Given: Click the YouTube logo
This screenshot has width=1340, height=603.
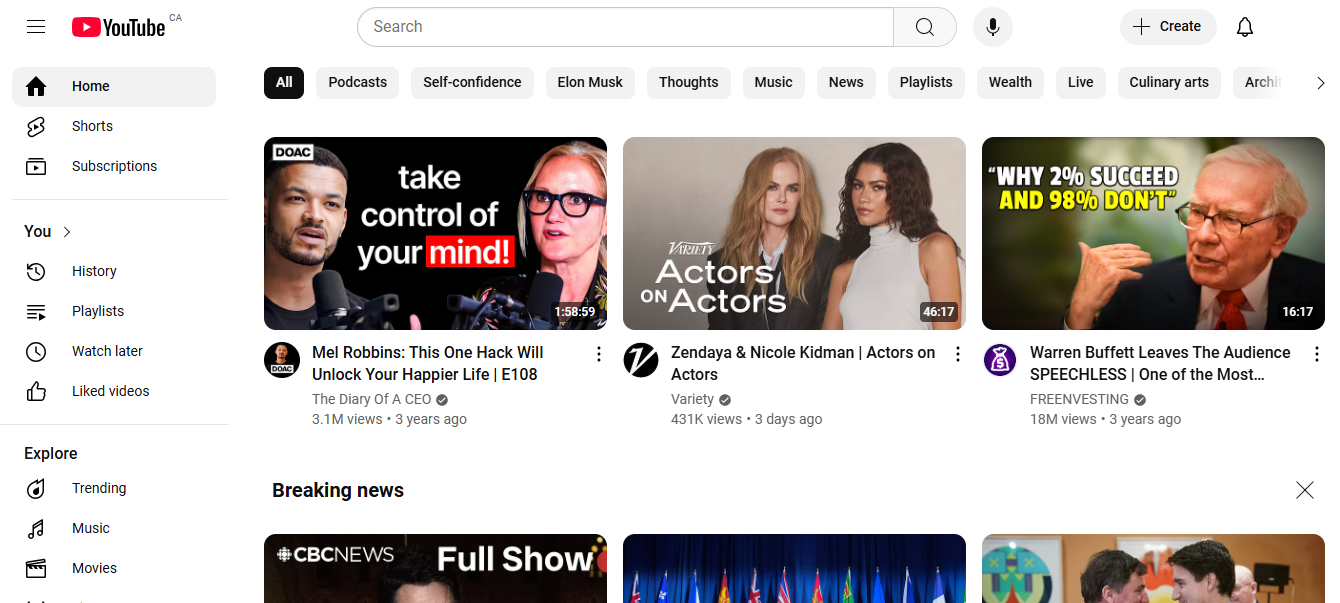Looking at the screenshot, I should click(x=118, y=27).
